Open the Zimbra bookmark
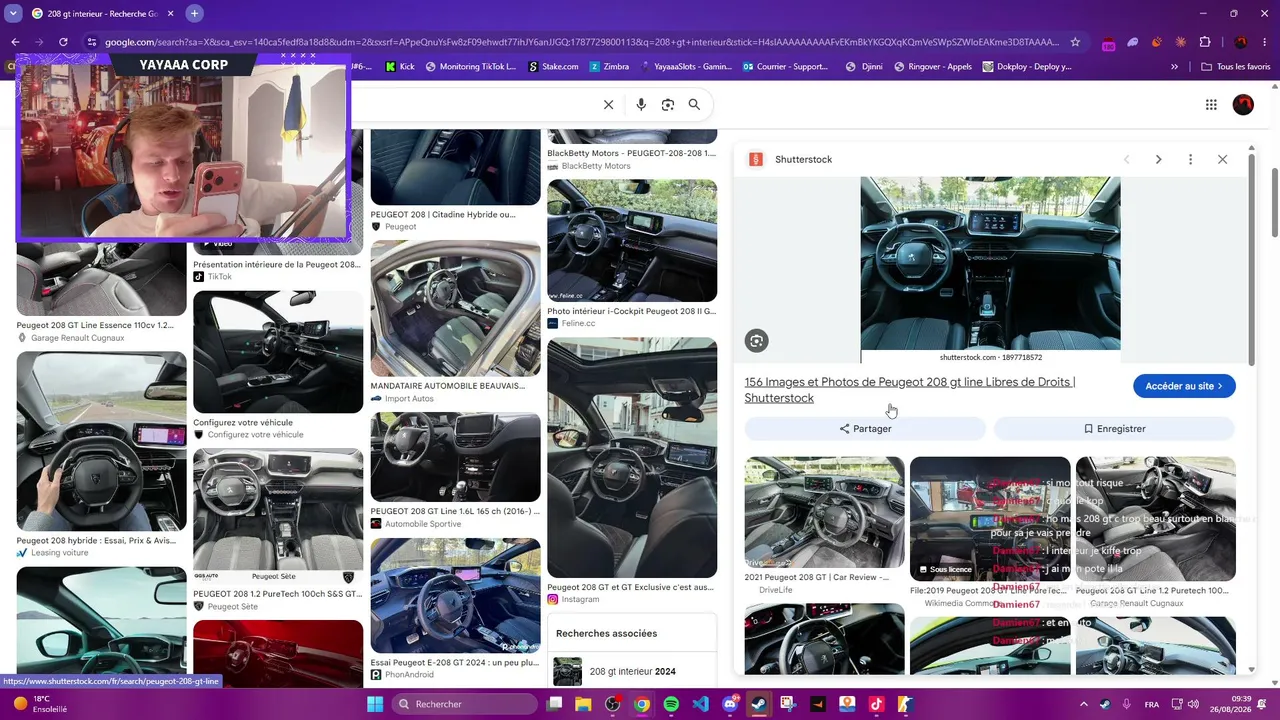 coord(609,67)
